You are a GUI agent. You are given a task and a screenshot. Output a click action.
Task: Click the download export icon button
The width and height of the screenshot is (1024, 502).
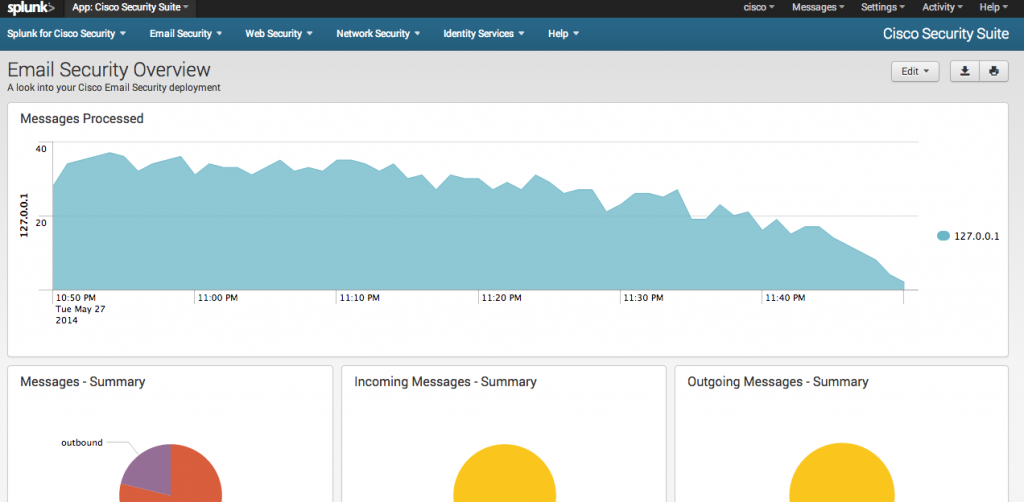click(964, 71)
